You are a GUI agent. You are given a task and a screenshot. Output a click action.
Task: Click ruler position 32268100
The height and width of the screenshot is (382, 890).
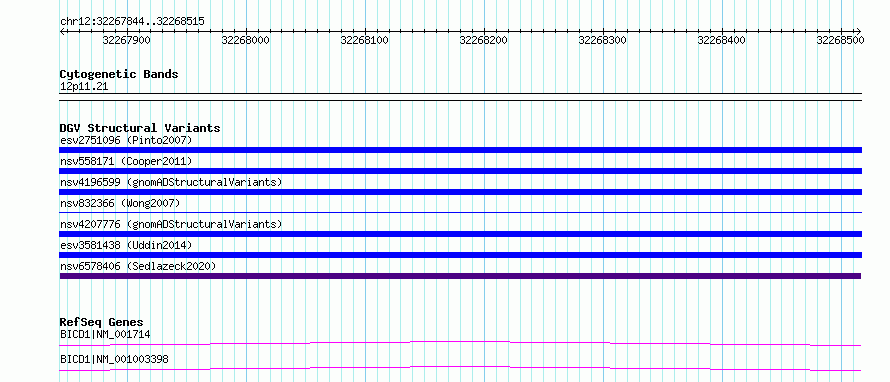364,40
